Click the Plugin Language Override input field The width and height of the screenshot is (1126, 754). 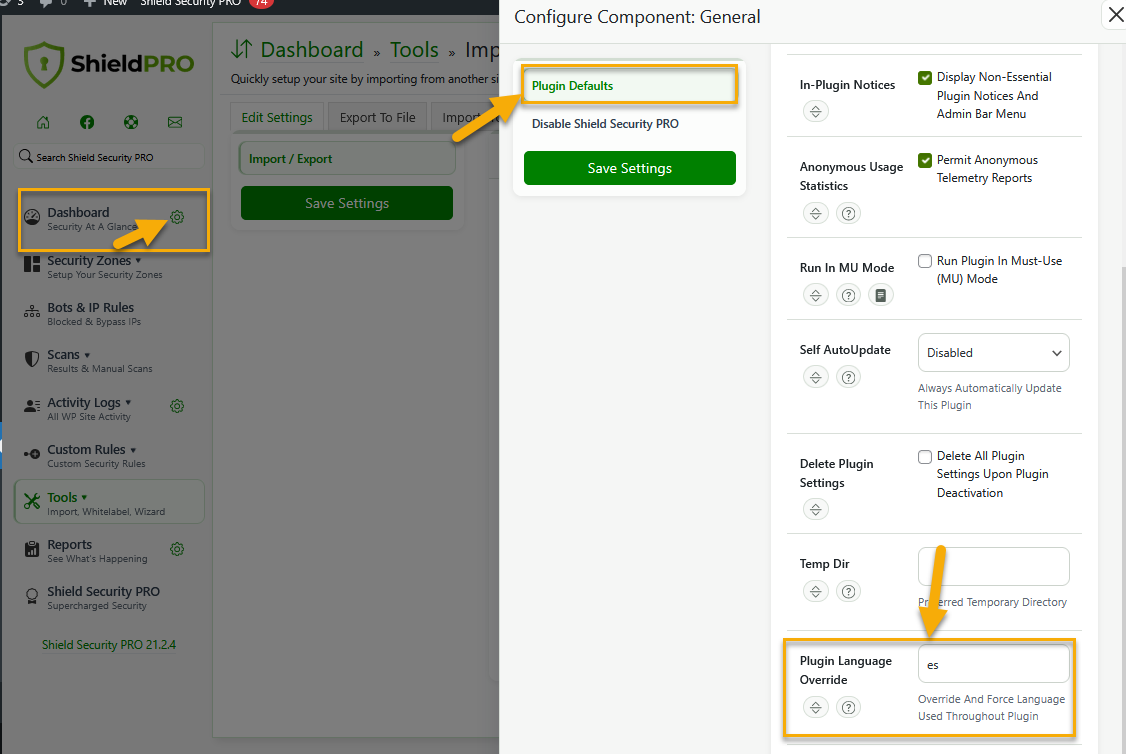pos(993,664)
